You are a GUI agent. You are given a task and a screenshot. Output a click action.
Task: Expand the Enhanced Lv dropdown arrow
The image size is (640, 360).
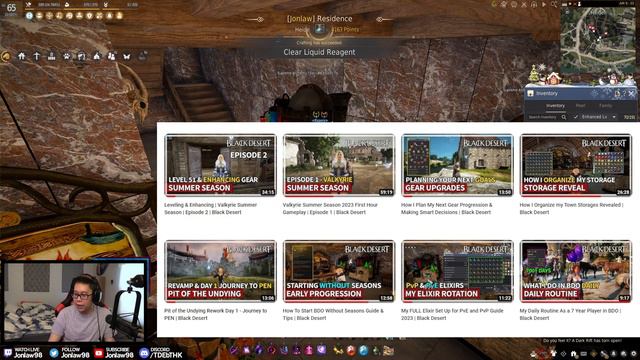coord(614,117)
